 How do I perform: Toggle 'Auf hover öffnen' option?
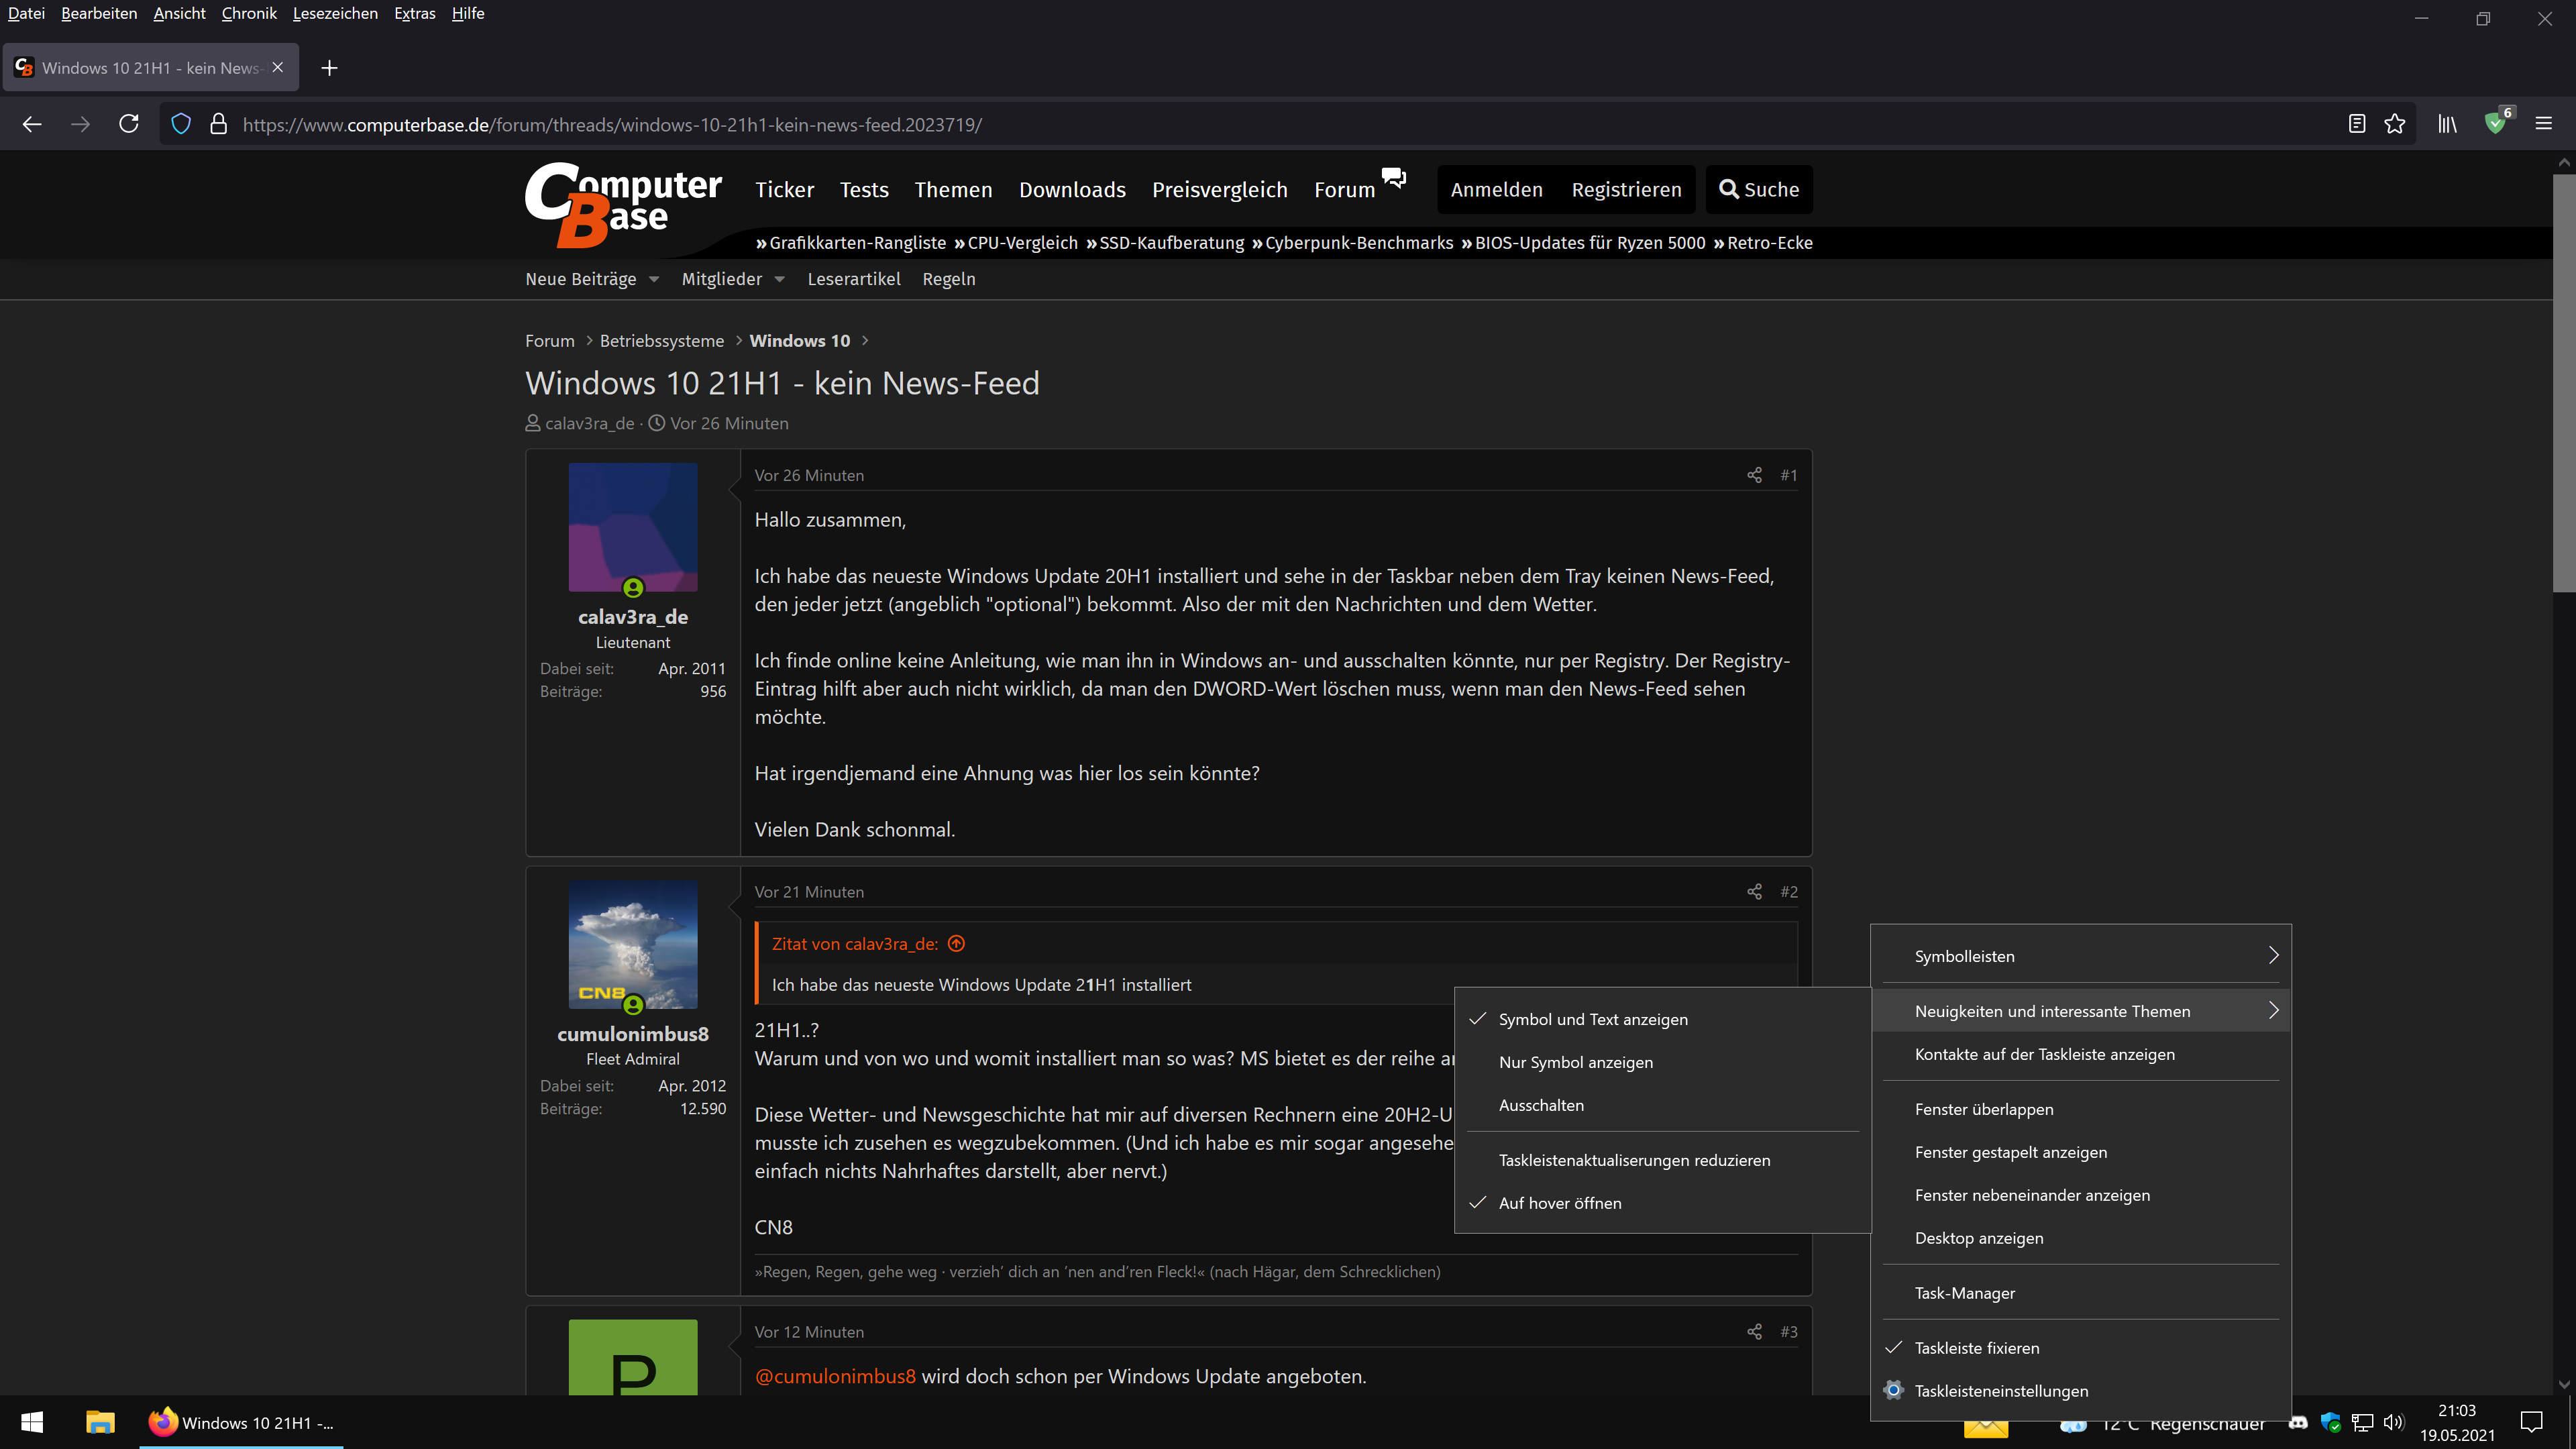1559,1203
